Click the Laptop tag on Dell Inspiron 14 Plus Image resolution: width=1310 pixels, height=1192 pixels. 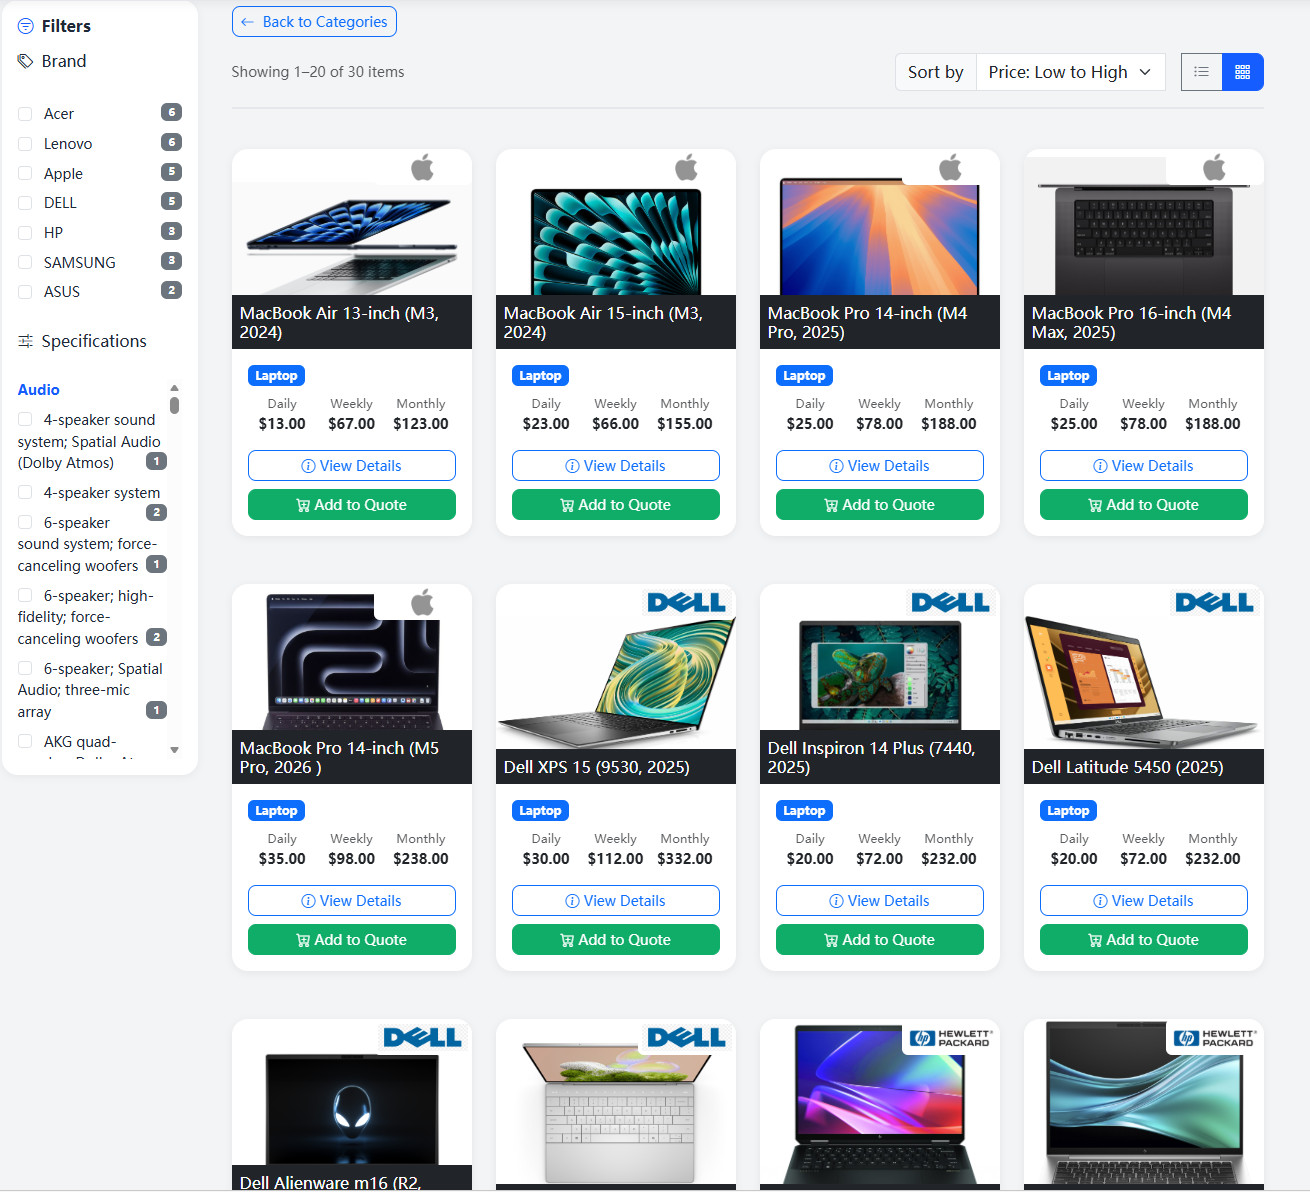click(804, 811)
